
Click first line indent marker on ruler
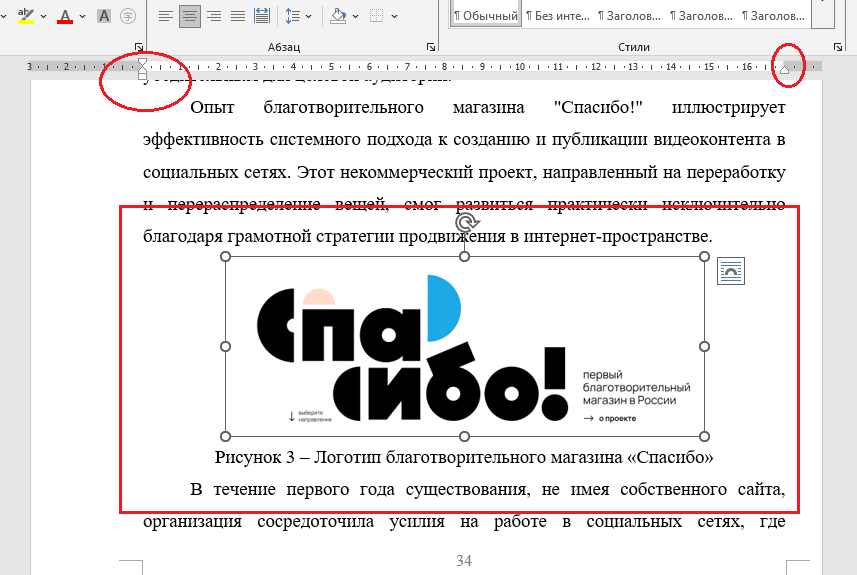142,62
